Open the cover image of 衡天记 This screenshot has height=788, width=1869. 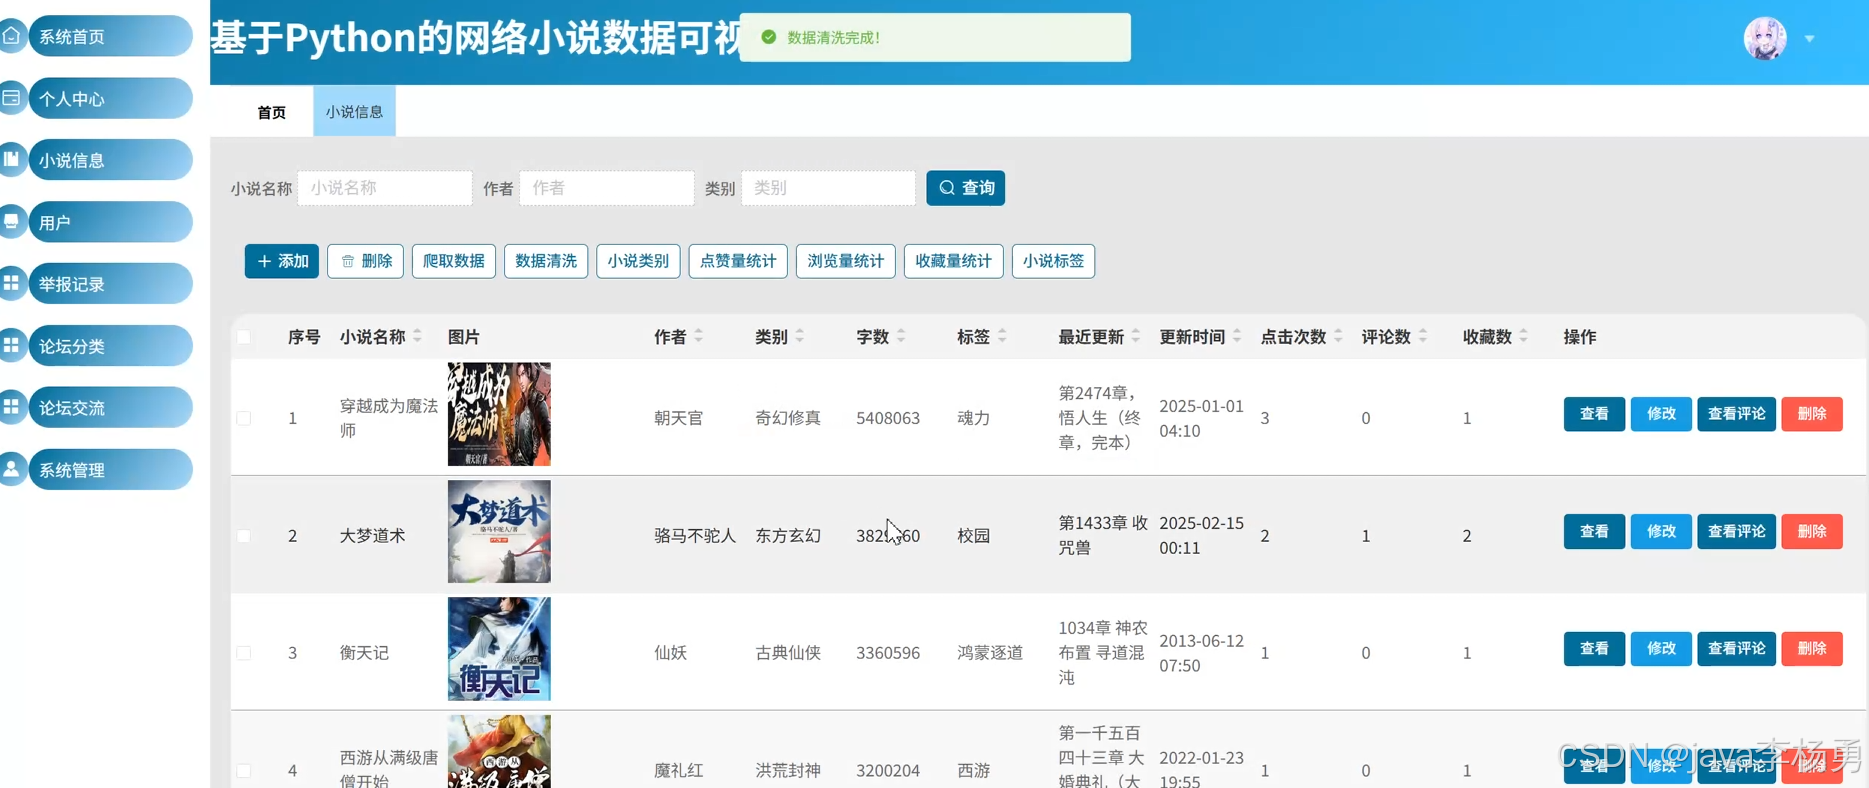coord(499,649)
